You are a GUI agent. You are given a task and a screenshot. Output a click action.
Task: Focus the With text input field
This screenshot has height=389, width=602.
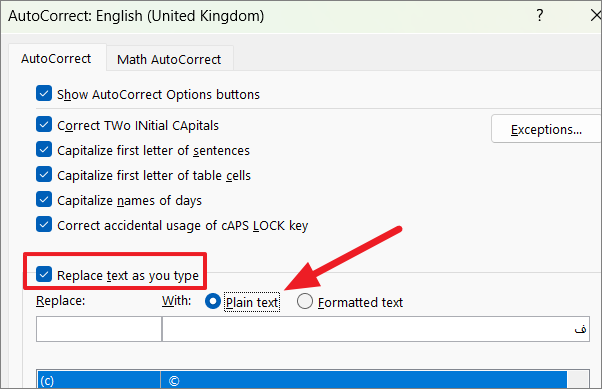point(376,329)
